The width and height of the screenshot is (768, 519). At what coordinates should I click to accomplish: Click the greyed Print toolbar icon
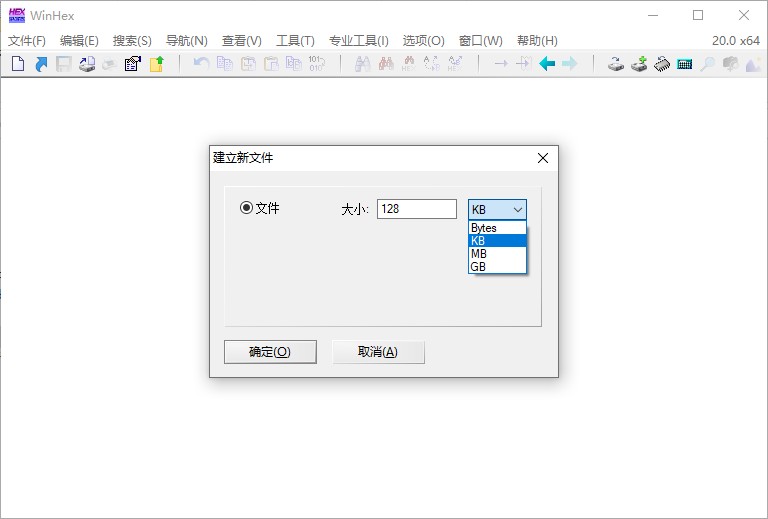pyautogui.click(x=110, y=64)
